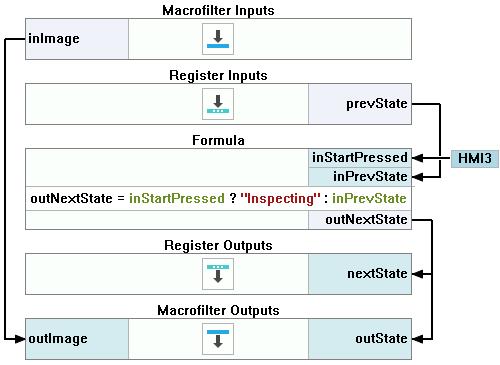Click the Register Outputs title
Viewport: 500px width, 365px height.
coord(218,245)
